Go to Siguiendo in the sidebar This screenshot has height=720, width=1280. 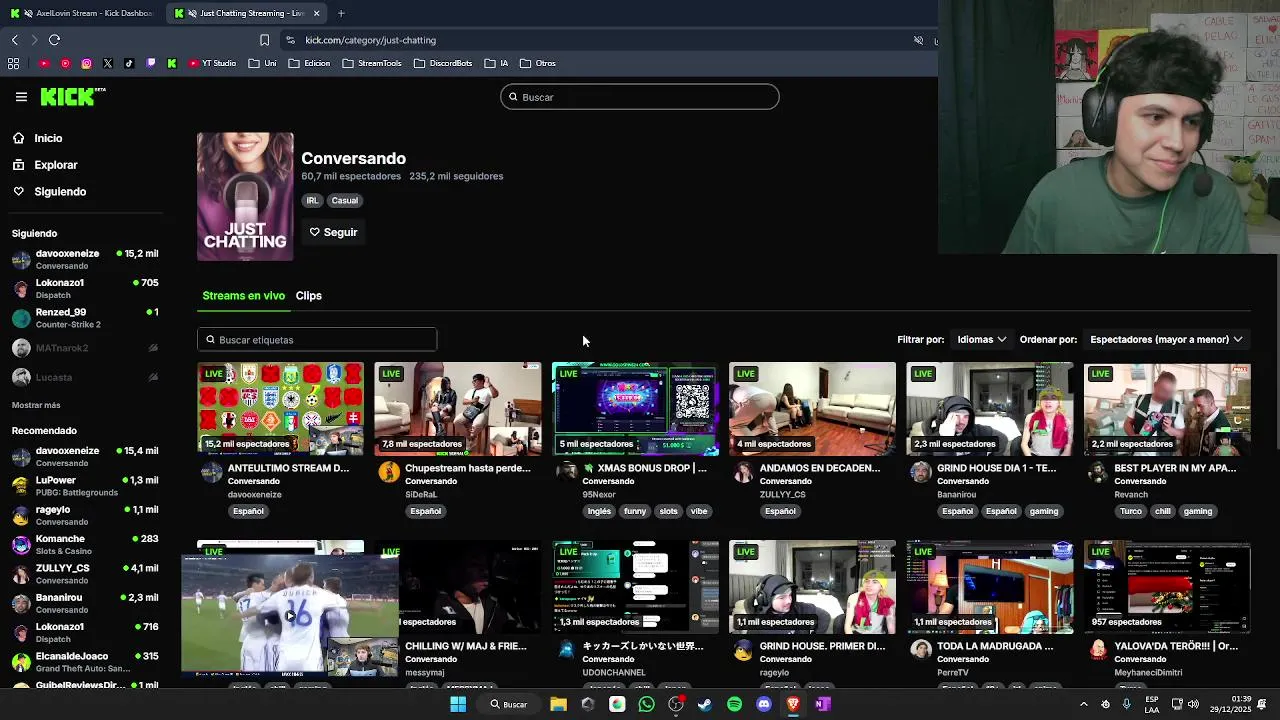coord(60,191)
